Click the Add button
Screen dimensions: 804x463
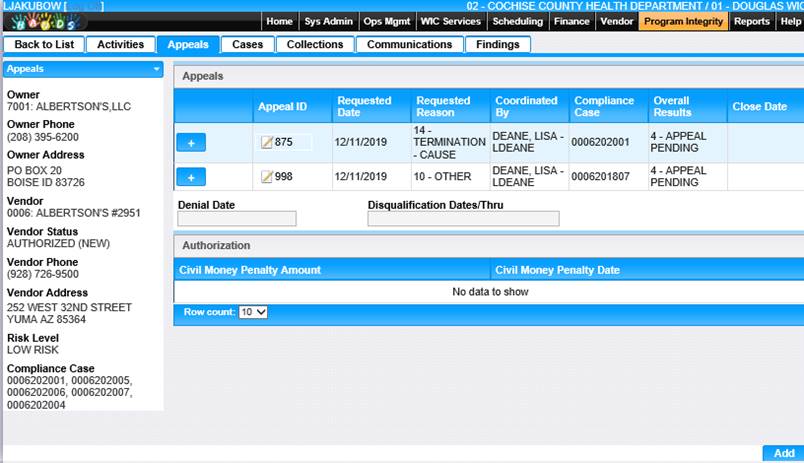pyautogui.click(x=783, y=453)
